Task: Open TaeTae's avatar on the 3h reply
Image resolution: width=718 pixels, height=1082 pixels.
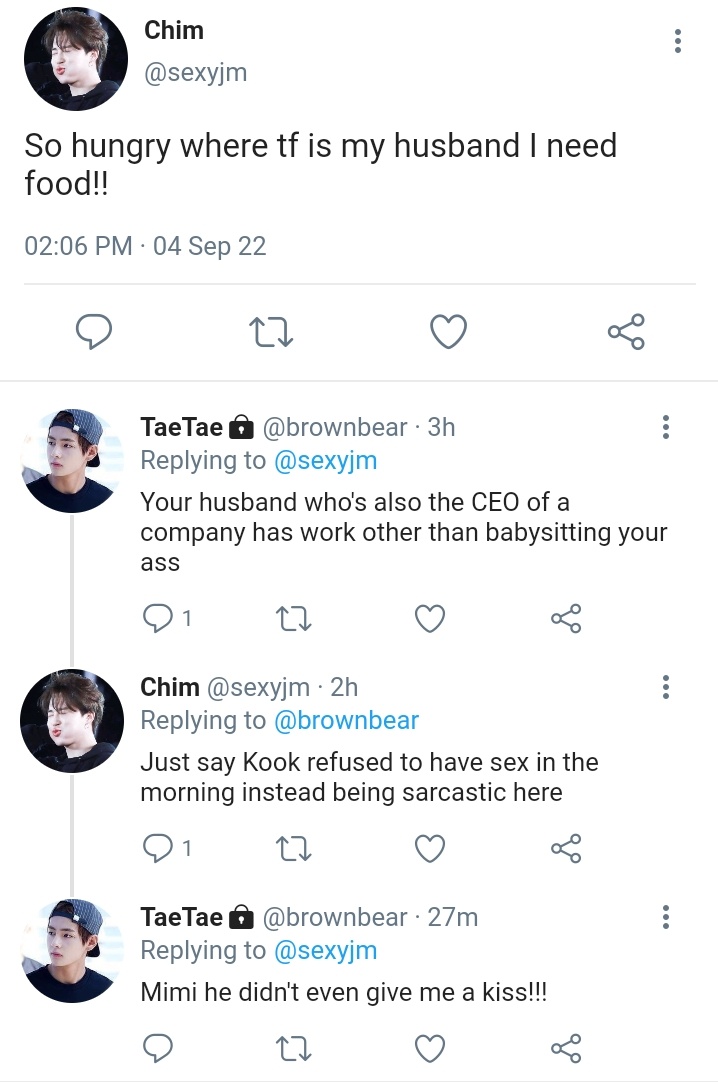Action: coord(72,460)
